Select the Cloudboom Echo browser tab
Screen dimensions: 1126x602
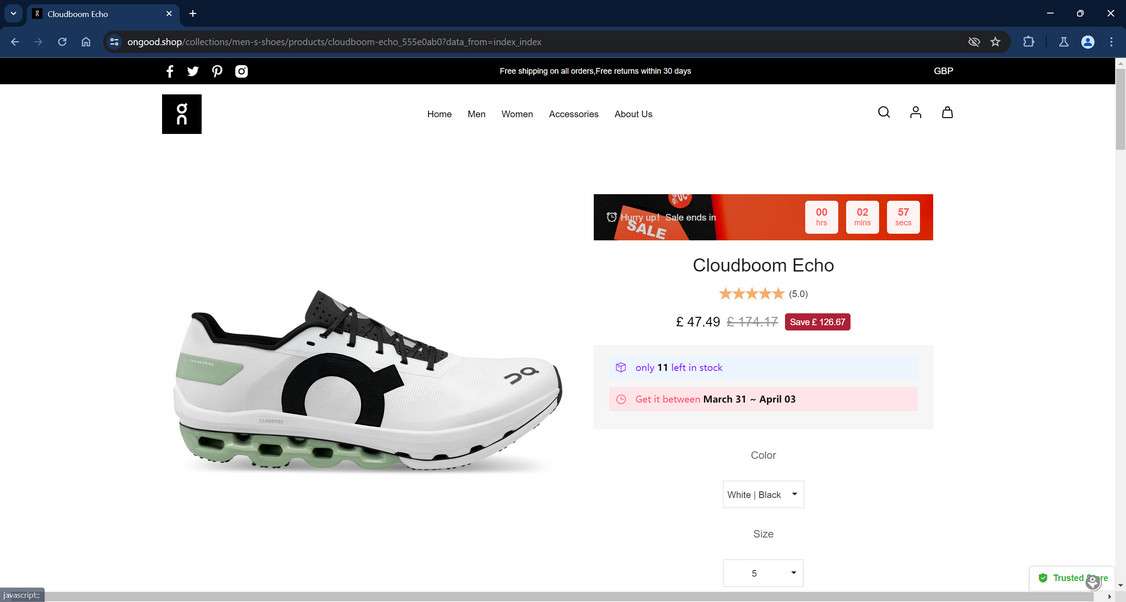[x=103, y=14]
